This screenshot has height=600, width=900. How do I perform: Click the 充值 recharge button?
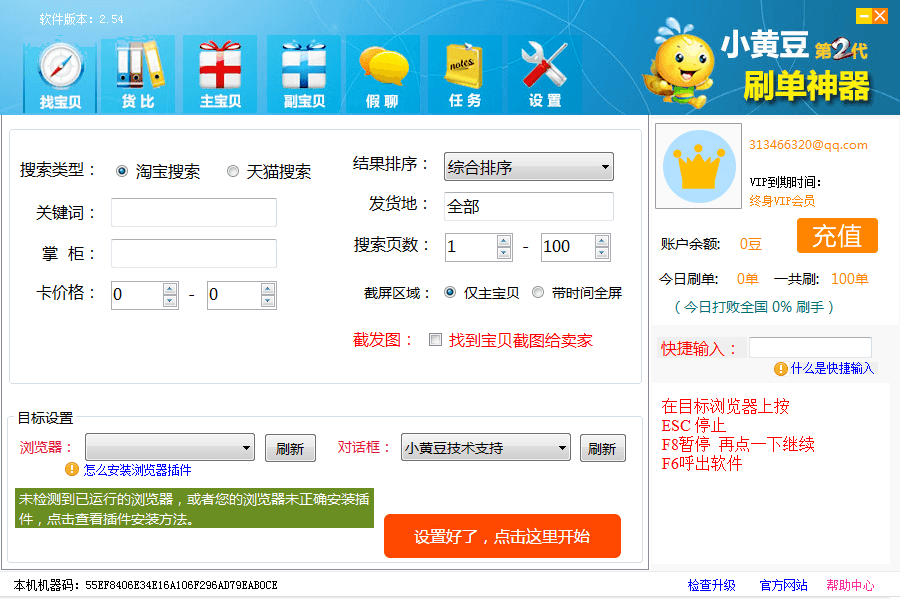click(837, 235)
